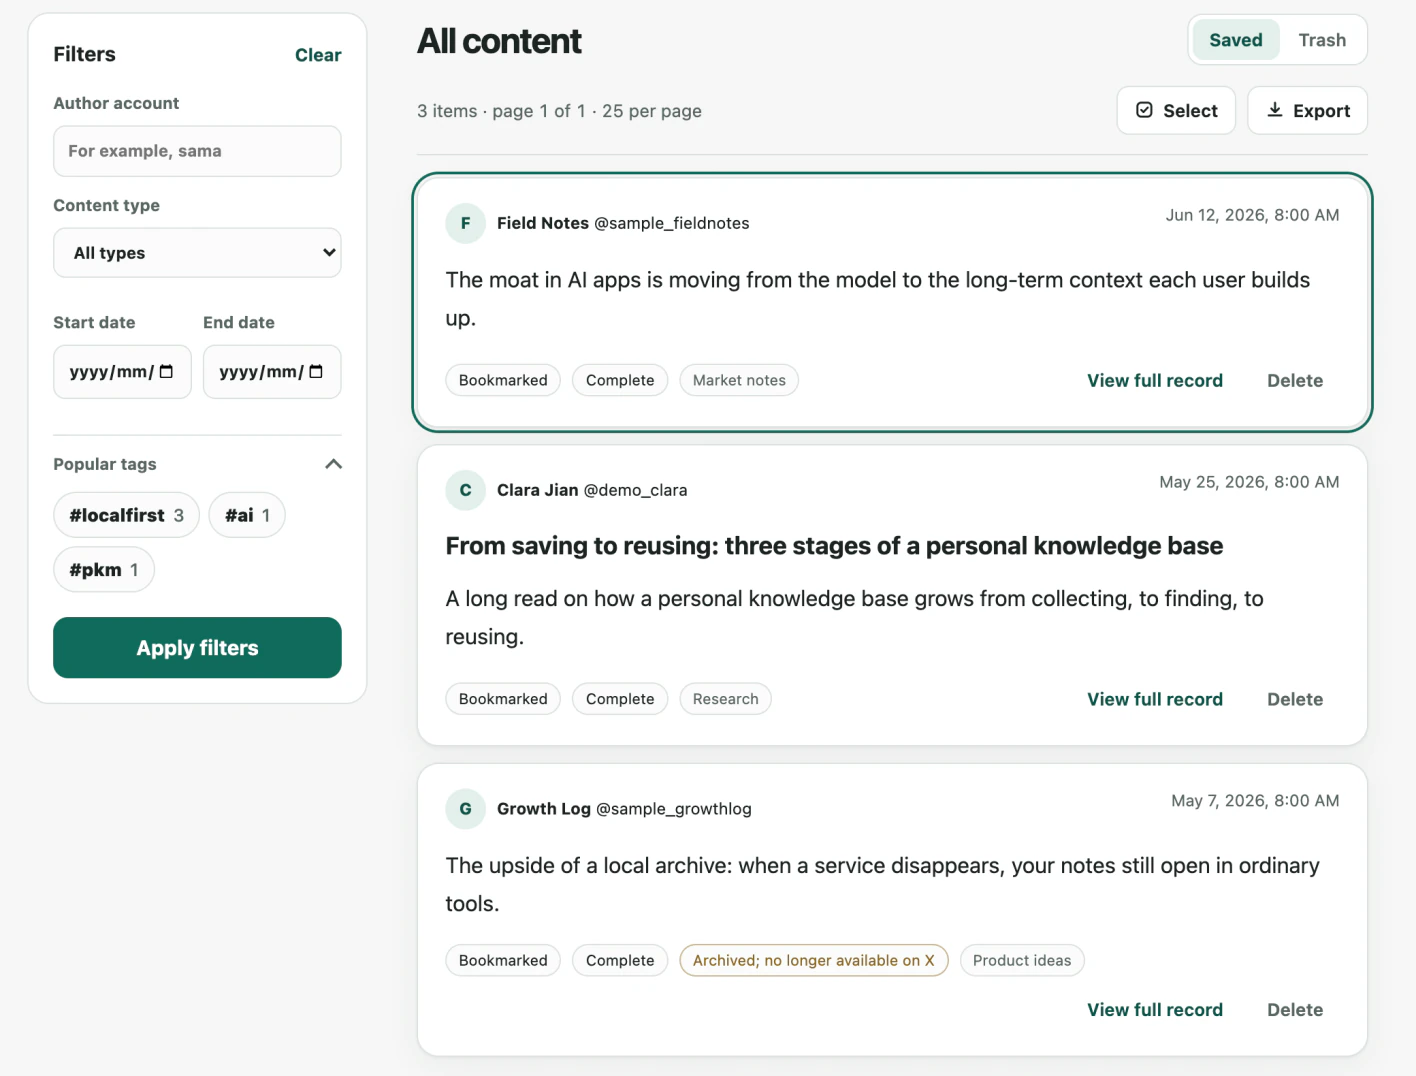Click the Market notes tag
The width and height of the screenshot is (1416, 1076).
click(739, 380)
